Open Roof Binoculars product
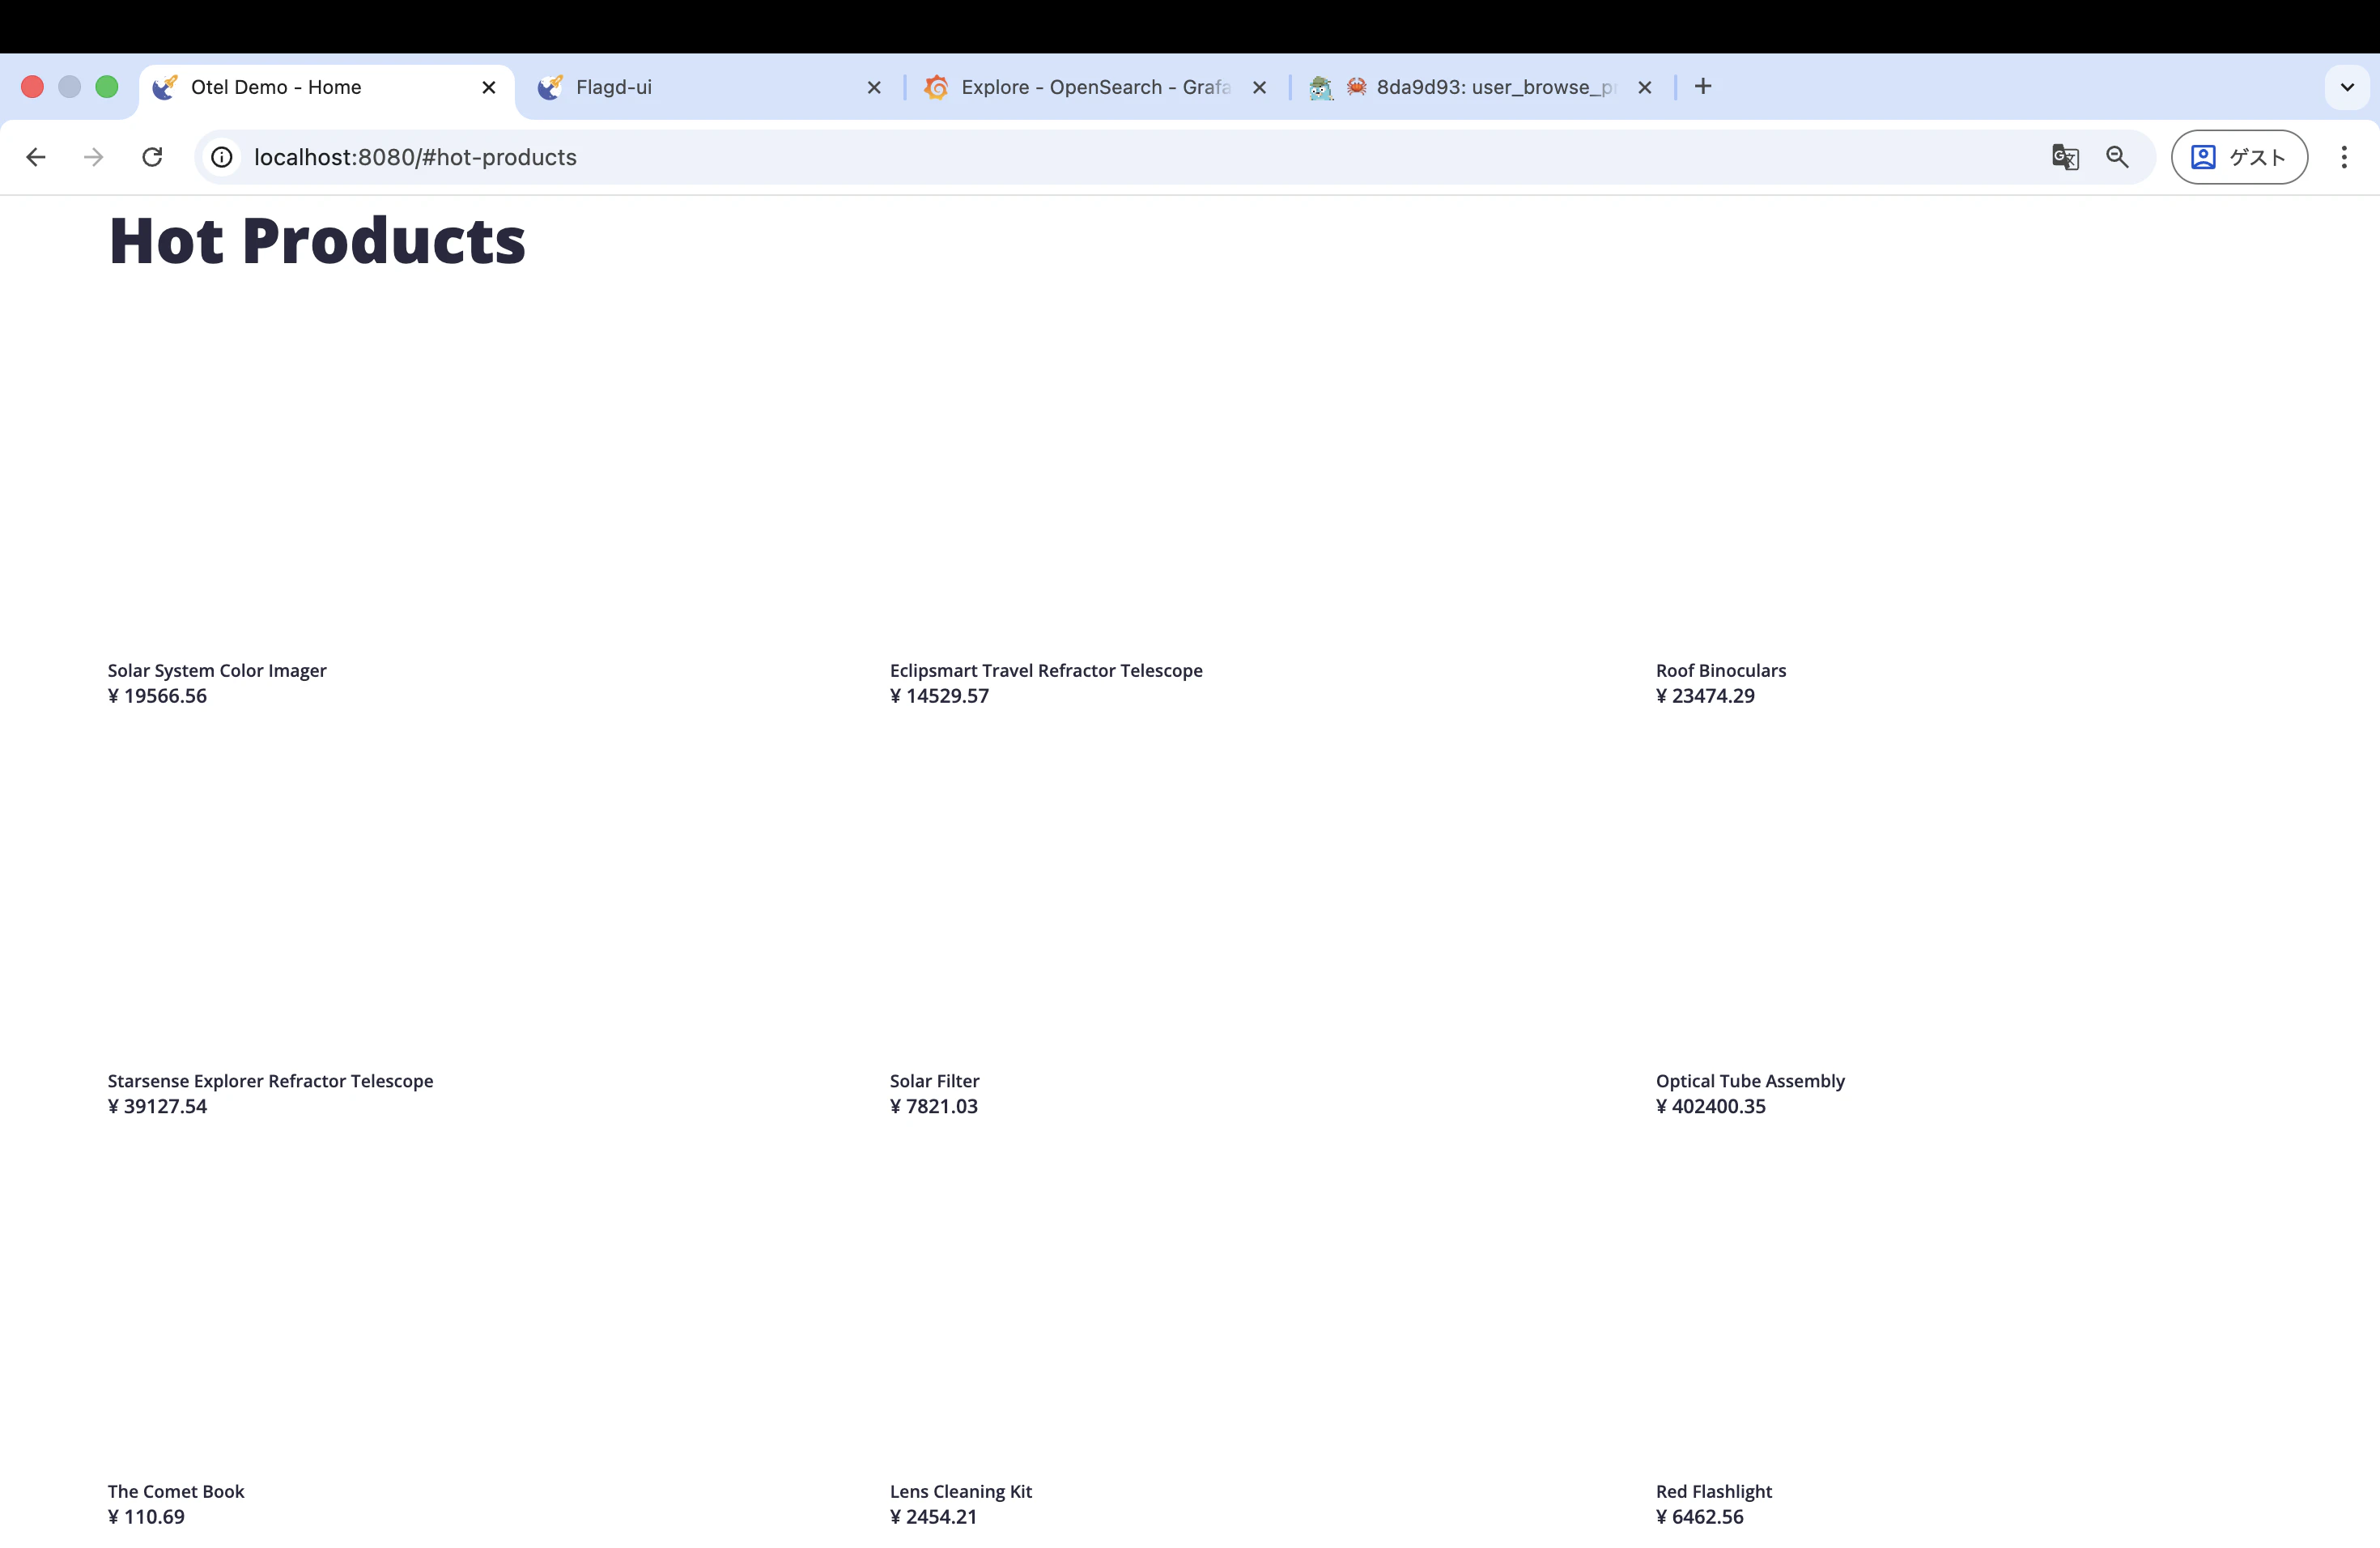The width and height of the screenshot is (2380, 1548). pos(1720,670)
